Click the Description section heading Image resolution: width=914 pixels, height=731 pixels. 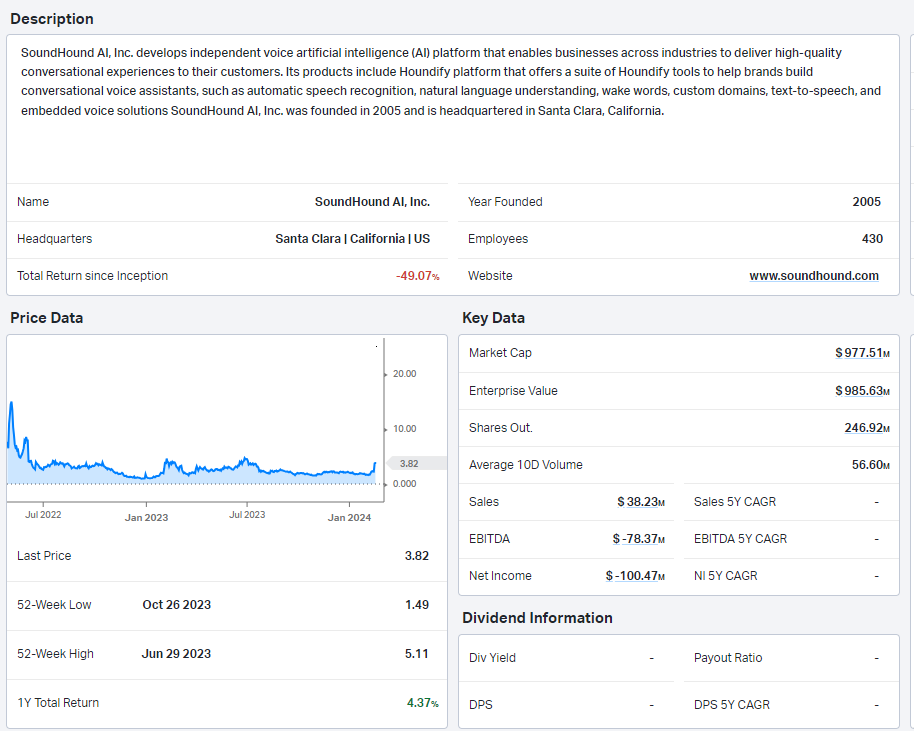pyautogui.click(x=52, y=19)
